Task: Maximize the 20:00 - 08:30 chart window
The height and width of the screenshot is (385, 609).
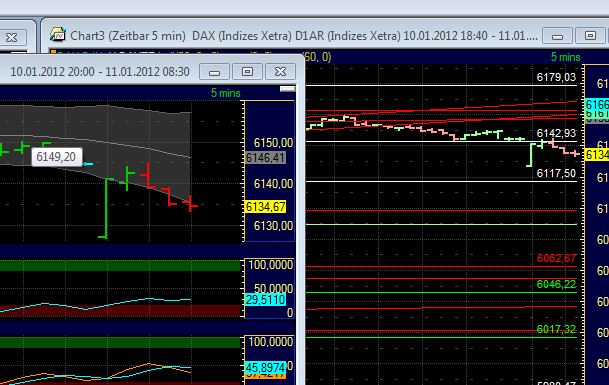Action: pyautogui.click(x=247, y=71)
